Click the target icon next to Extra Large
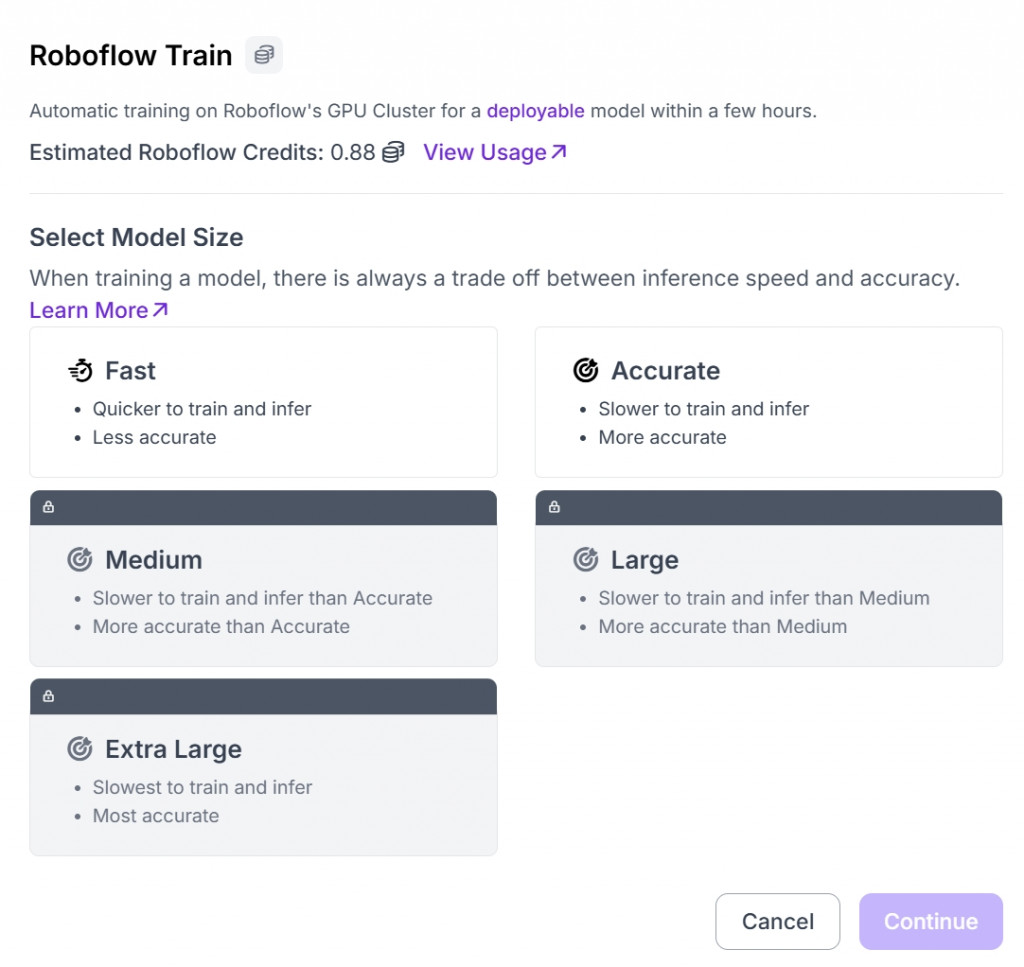Screen dimensions: 1024x967 pos(80,749)
